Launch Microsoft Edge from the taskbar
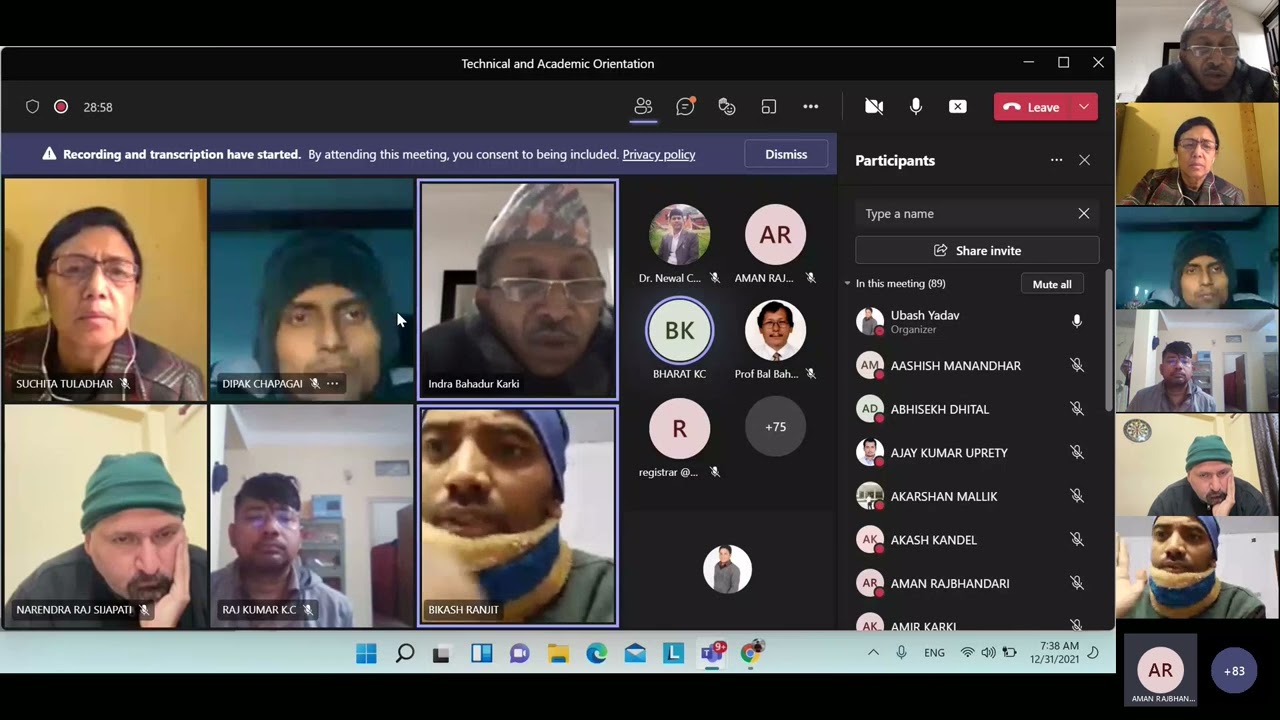Viewport: 1280px width, 720px height. point(596,654)
